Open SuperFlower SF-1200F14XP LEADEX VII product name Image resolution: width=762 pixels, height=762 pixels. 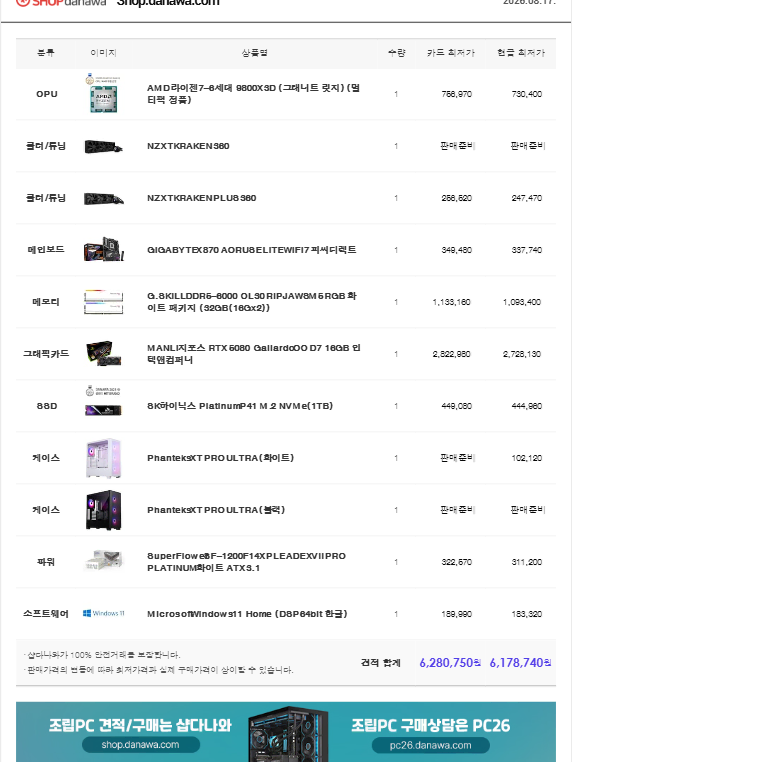(x=246, y=562)
